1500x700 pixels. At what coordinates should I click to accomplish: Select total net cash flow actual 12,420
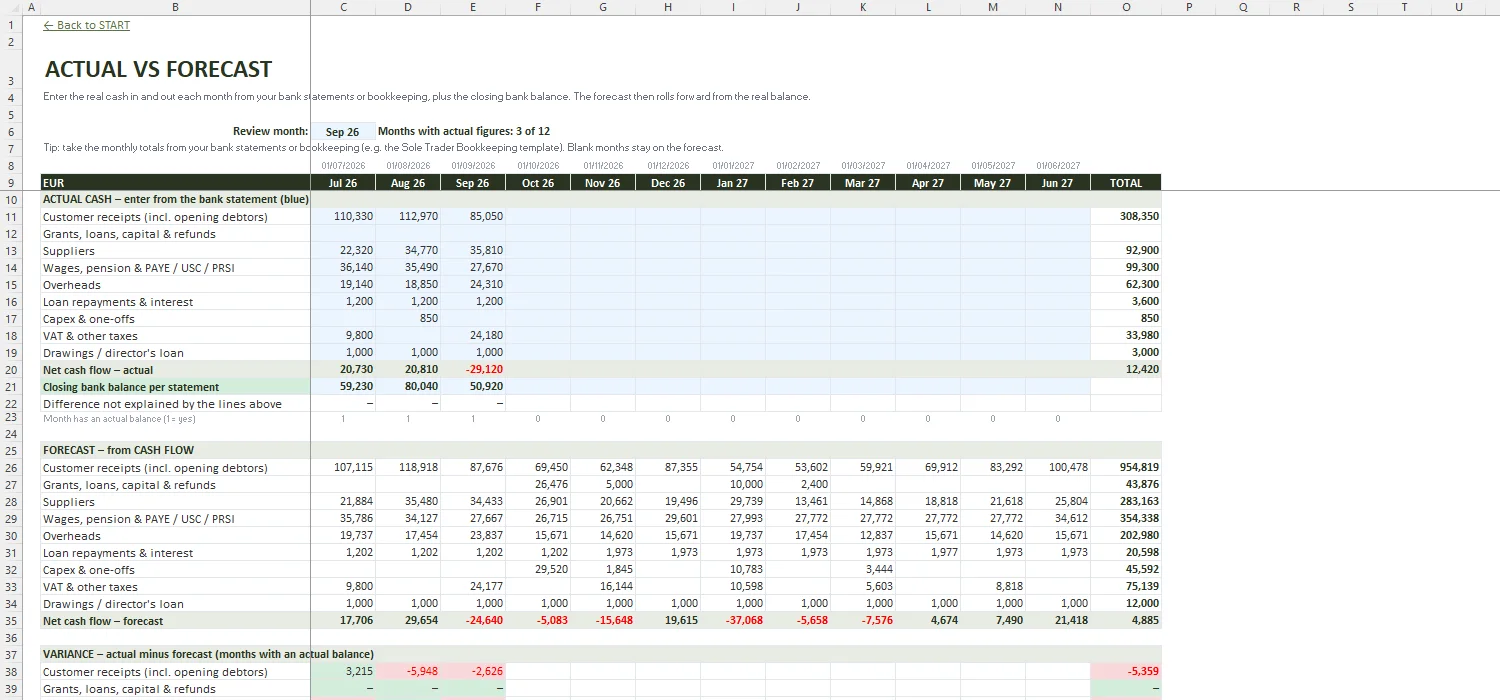(x=1126, y=370)
